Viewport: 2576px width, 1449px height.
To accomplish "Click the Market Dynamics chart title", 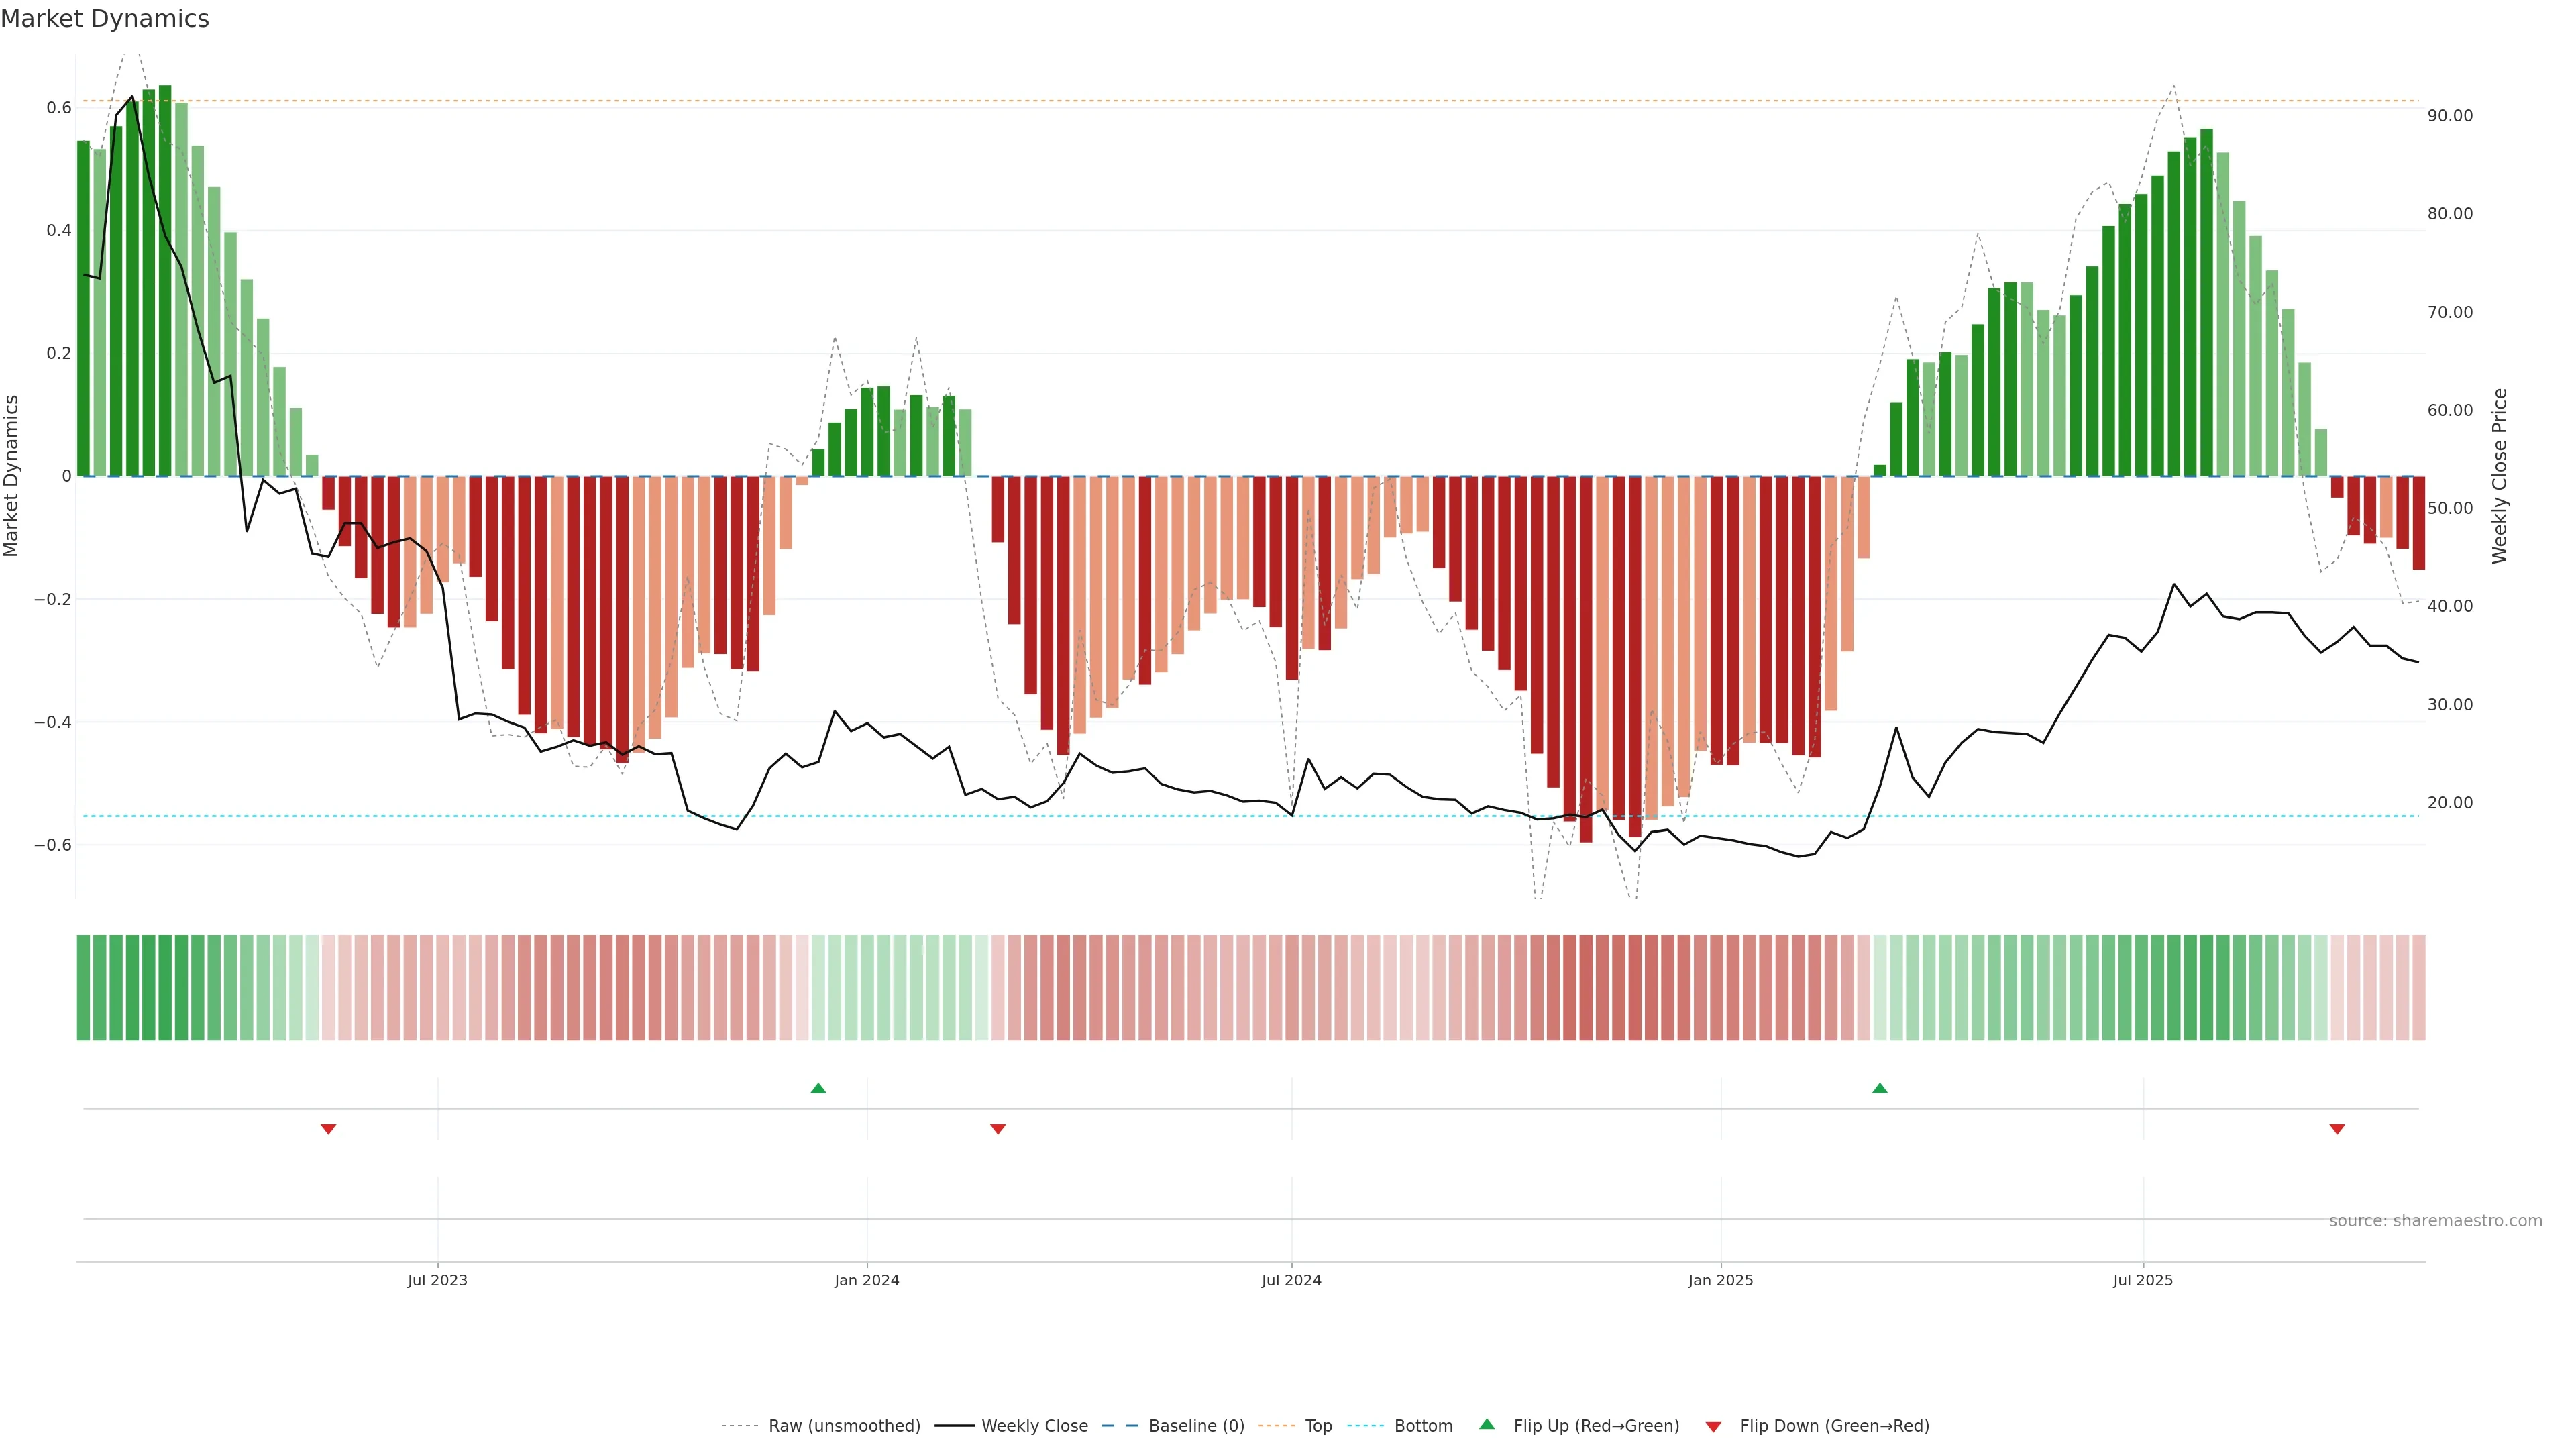I will click(x=105, y=19).
